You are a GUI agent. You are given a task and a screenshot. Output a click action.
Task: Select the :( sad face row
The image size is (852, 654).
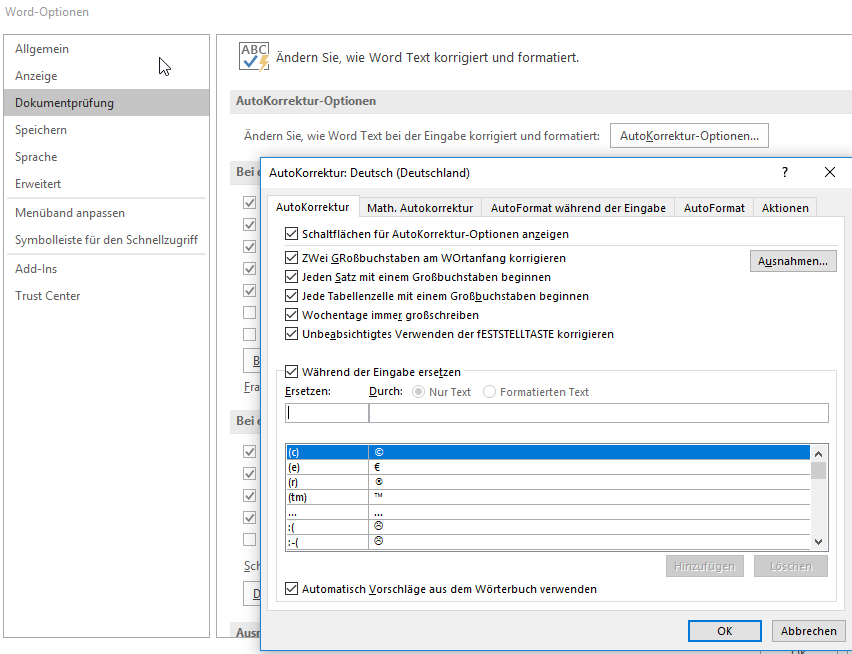(x=548, y=526)
